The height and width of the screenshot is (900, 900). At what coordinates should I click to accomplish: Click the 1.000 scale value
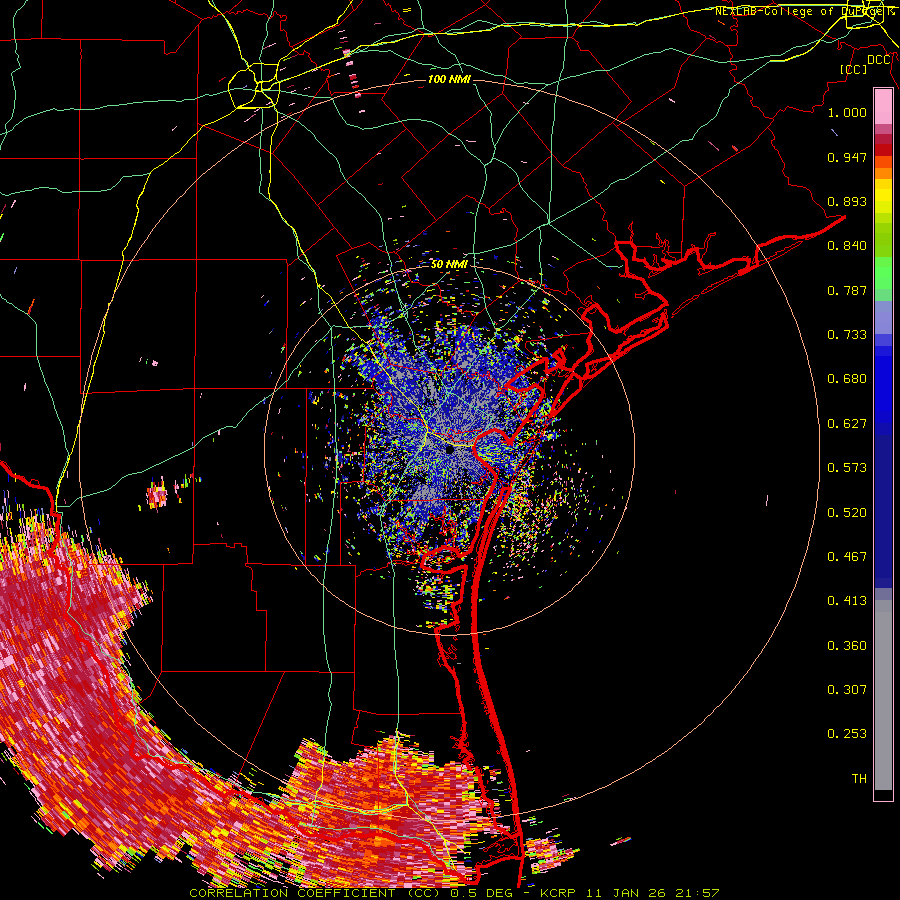coord(847,112)
